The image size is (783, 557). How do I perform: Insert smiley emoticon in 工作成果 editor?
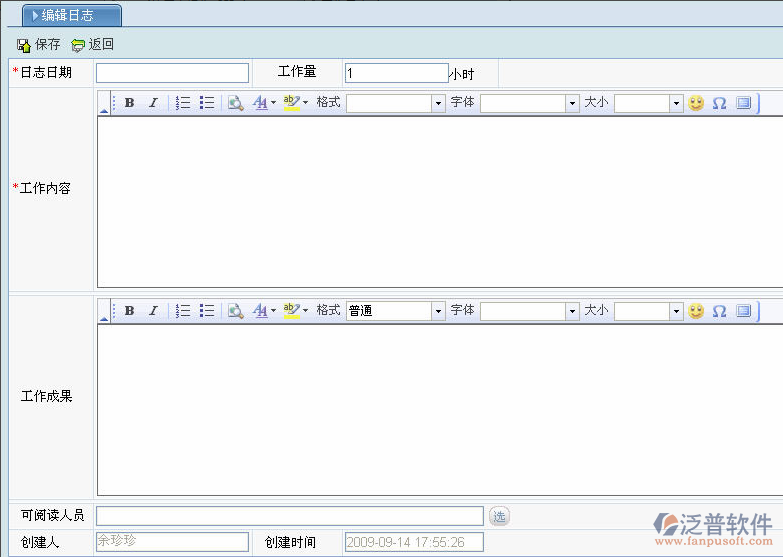(696, 311)
